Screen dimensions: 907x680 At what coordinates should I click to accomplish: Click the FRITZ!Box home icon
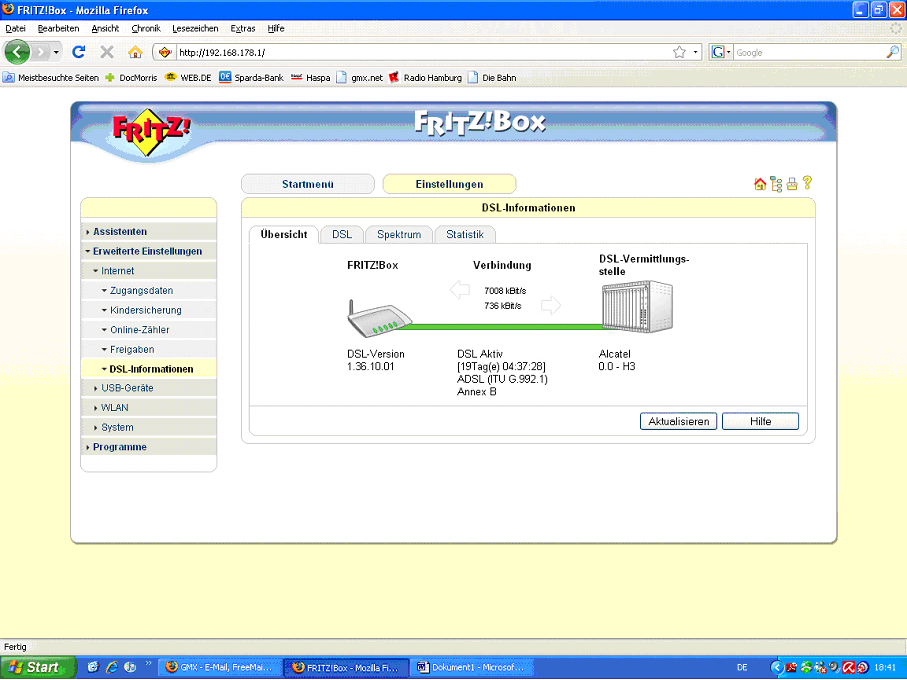click(x=759, y=184)
